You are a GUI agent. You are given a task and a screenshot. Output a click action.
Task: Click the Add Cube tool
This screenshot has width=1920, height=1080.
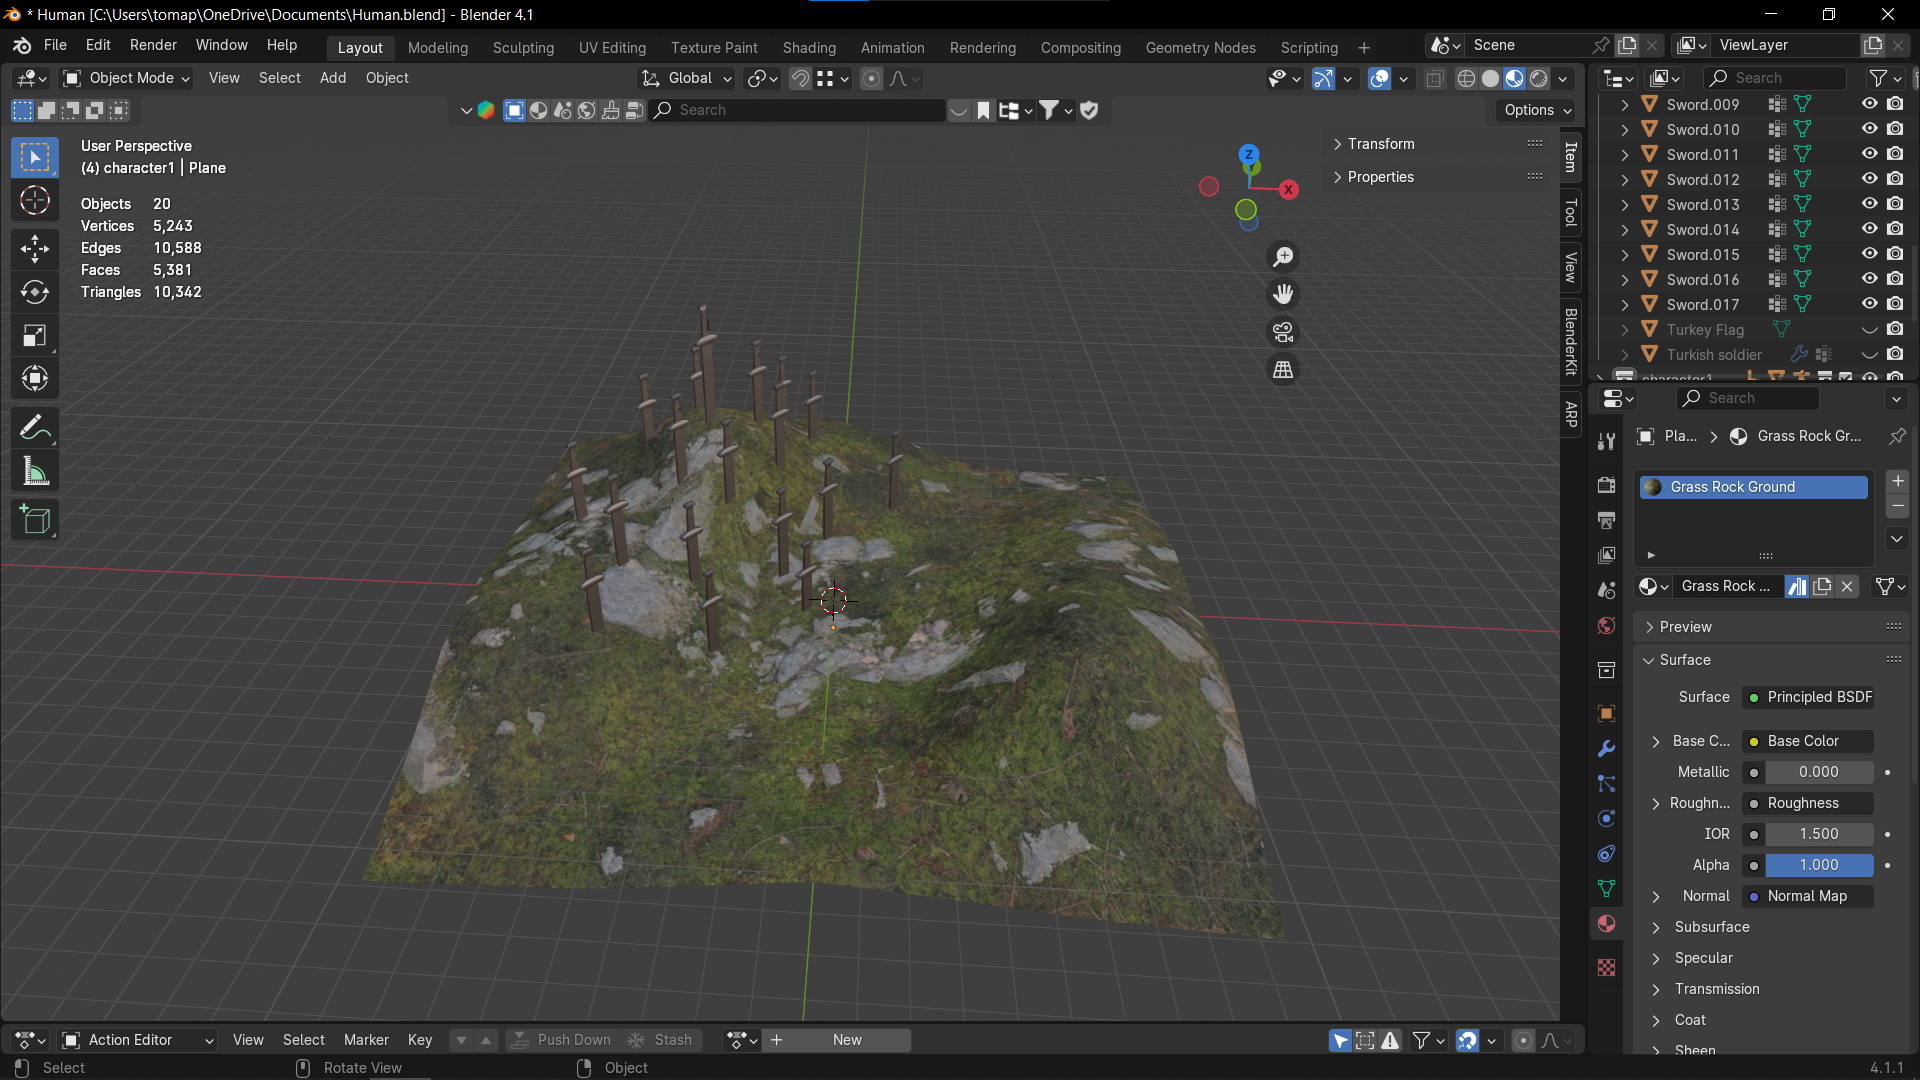coord(35,520)
